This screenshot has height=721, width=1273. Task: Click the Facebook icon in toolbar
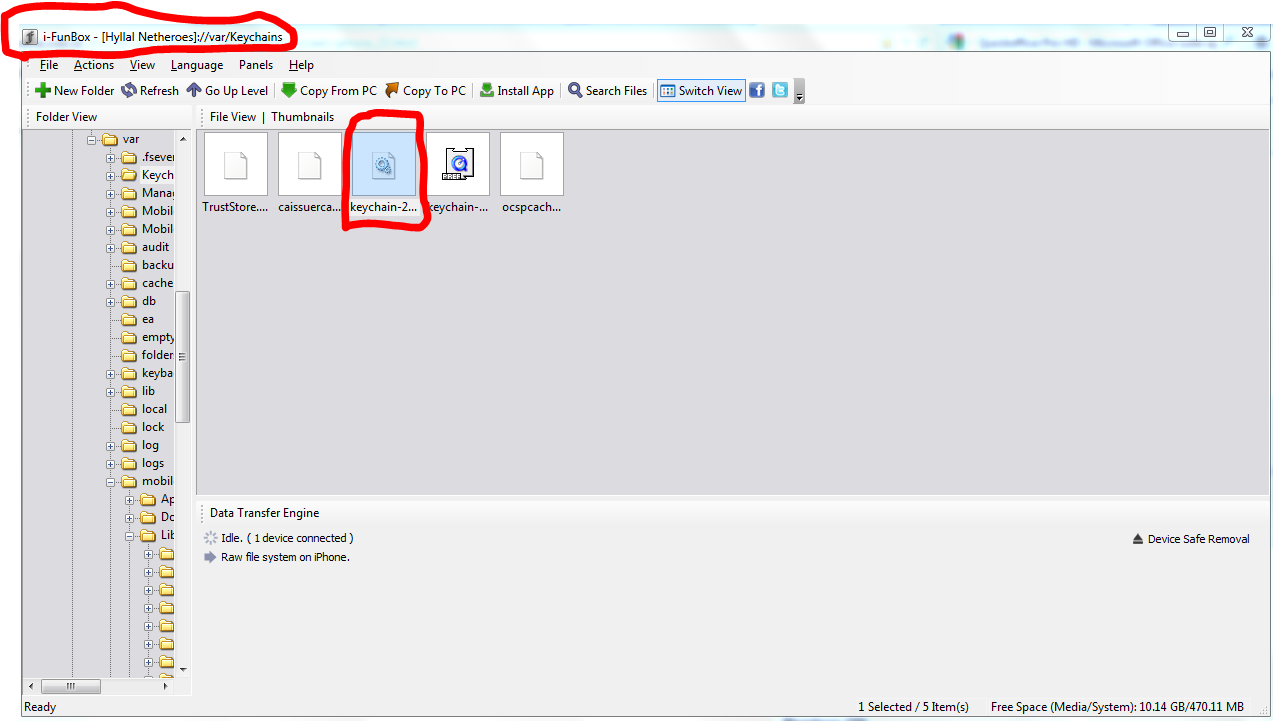pos(757,90)
